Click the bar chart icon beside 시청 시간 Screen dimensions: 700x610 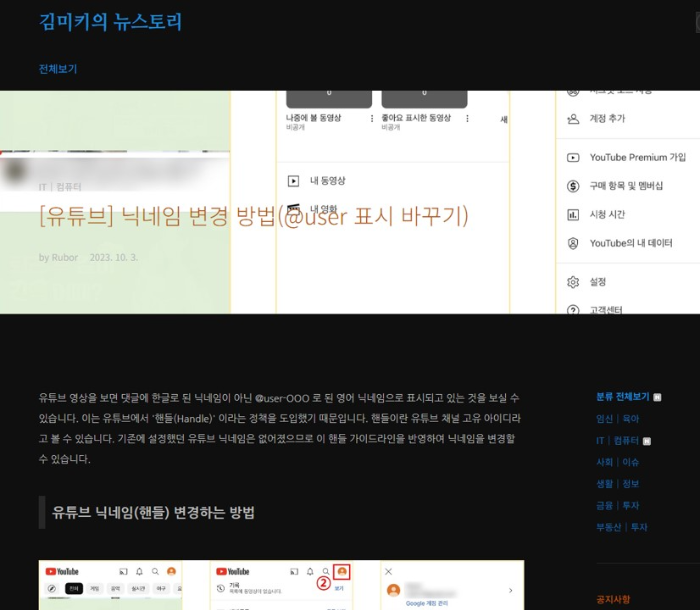(573, 215)
